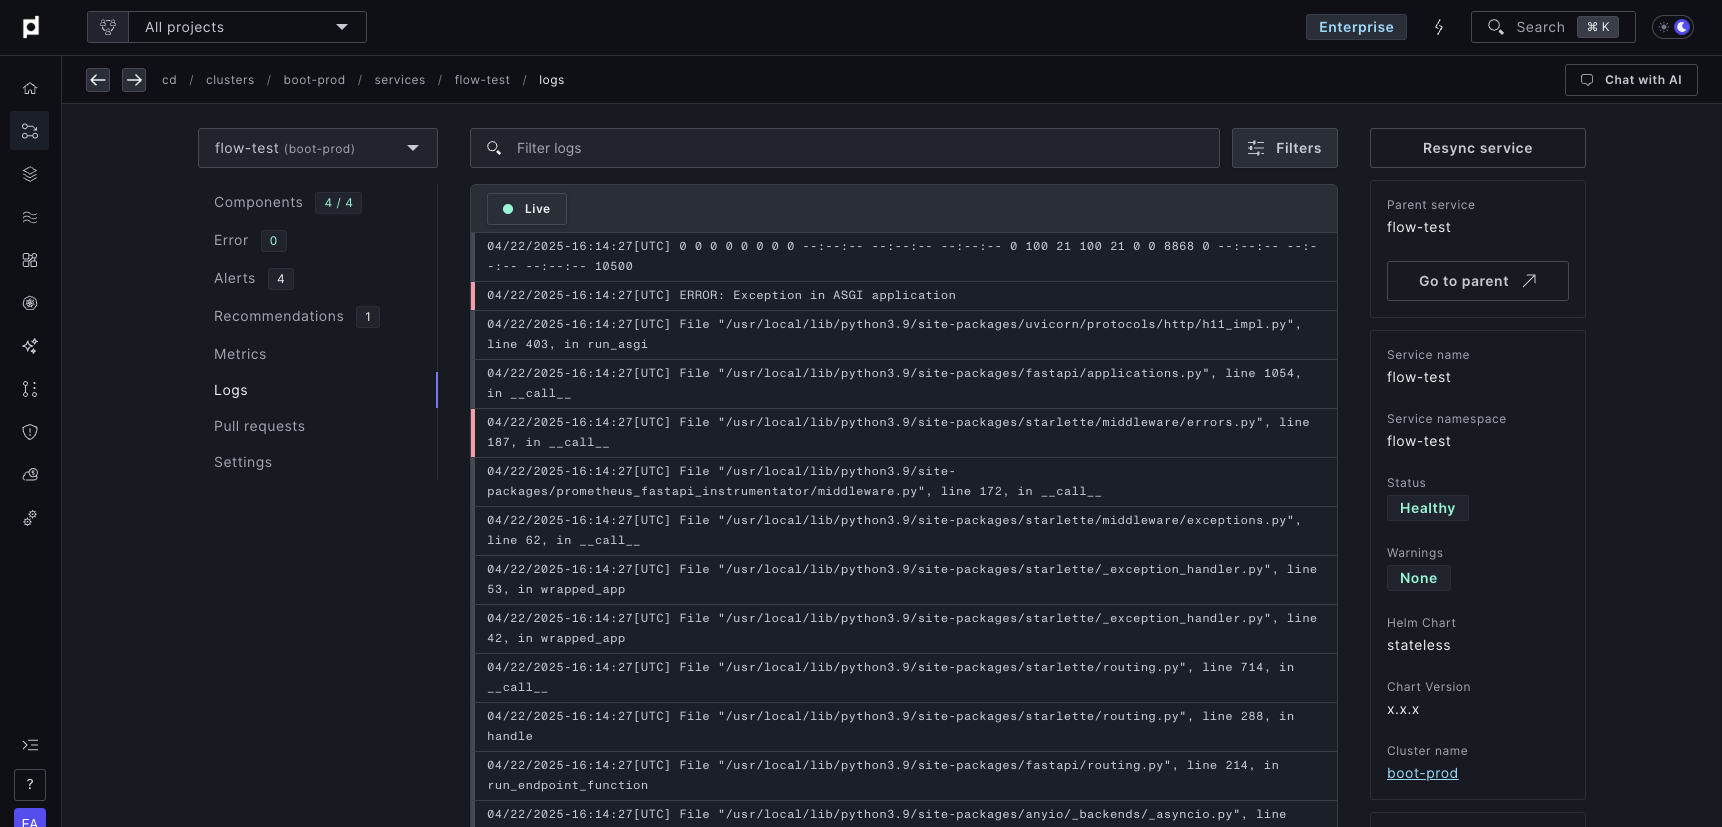The width and height of the screenshot is (1722, 827).
Task: Open the Kubernetes wheel icon in sidebar
Action: click(x=30, y=303)
